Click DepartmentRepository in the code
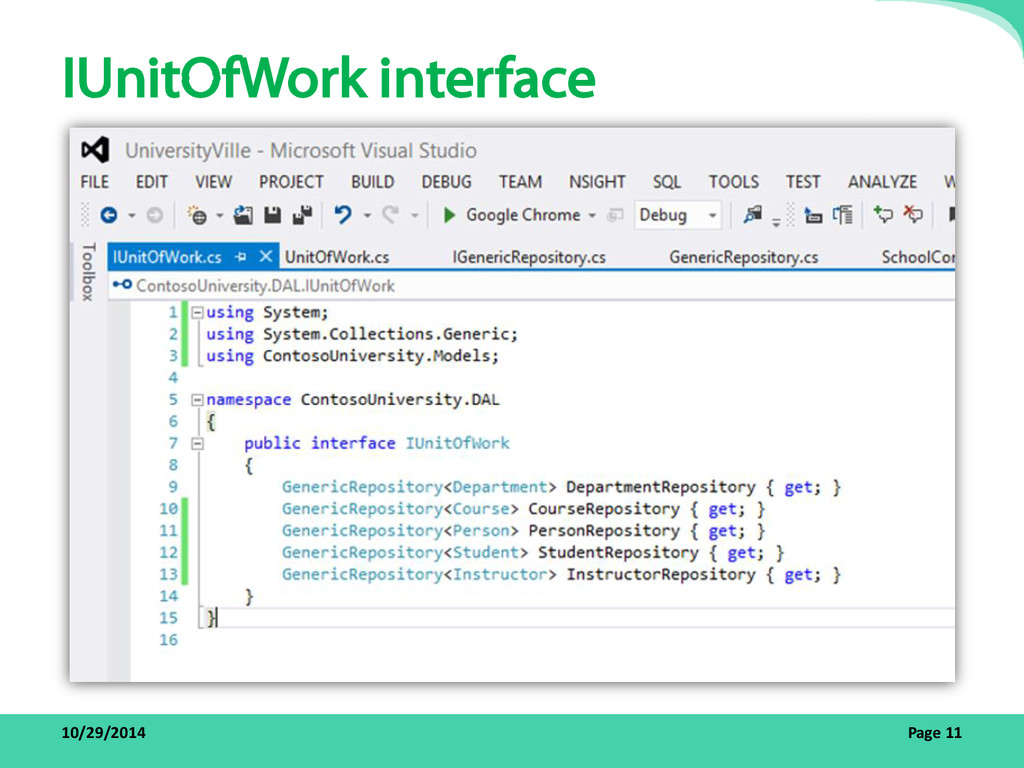 (x=660, y=487)
